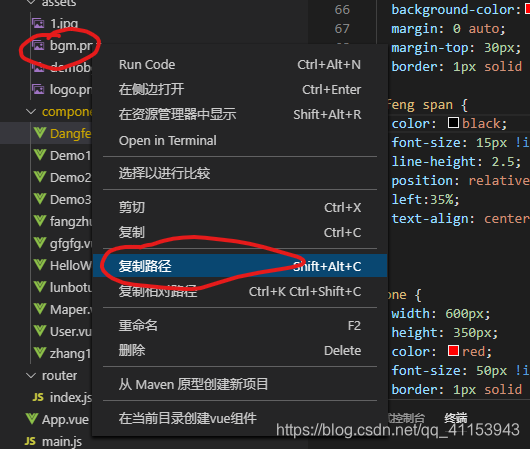The image size is (530, 449).
Task: Open index.js file name under router
Action: click(71, 398)
